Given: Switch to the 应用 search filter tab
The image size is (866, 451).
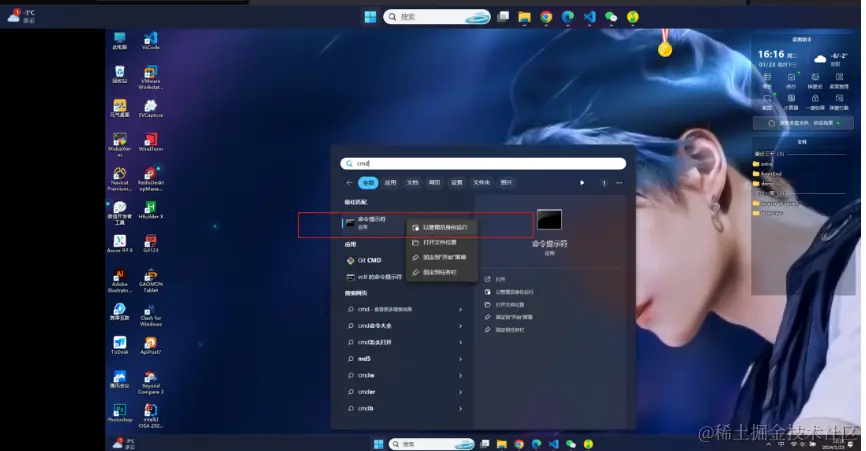Looking at the screenshot, I should pos(390,183).
